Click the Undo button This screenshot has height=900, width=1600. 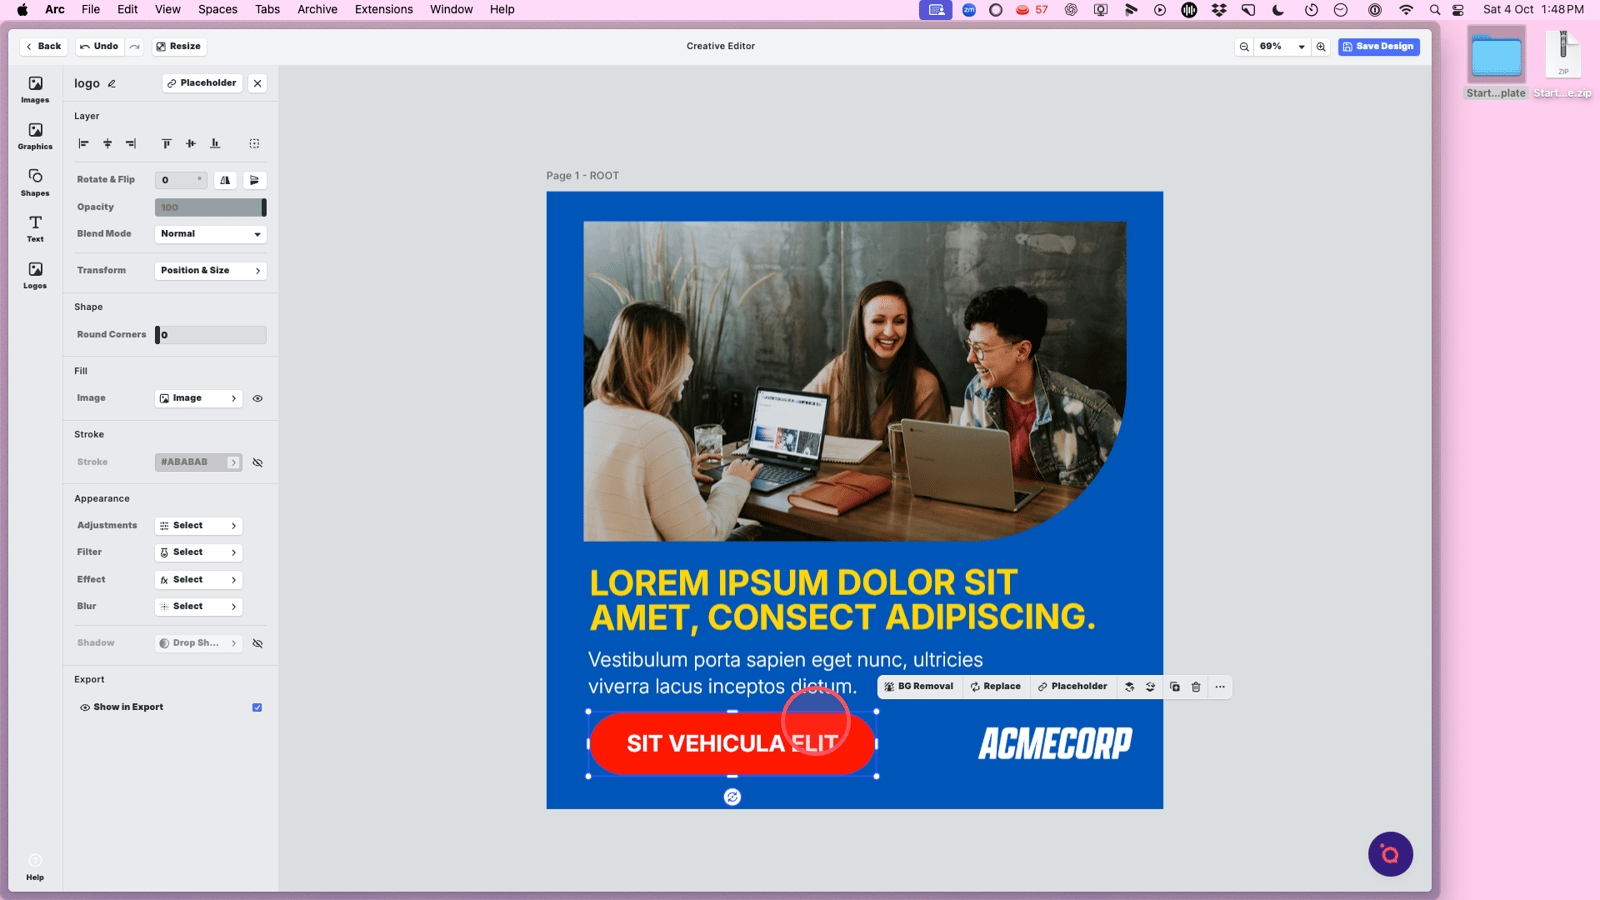(99, 47)
